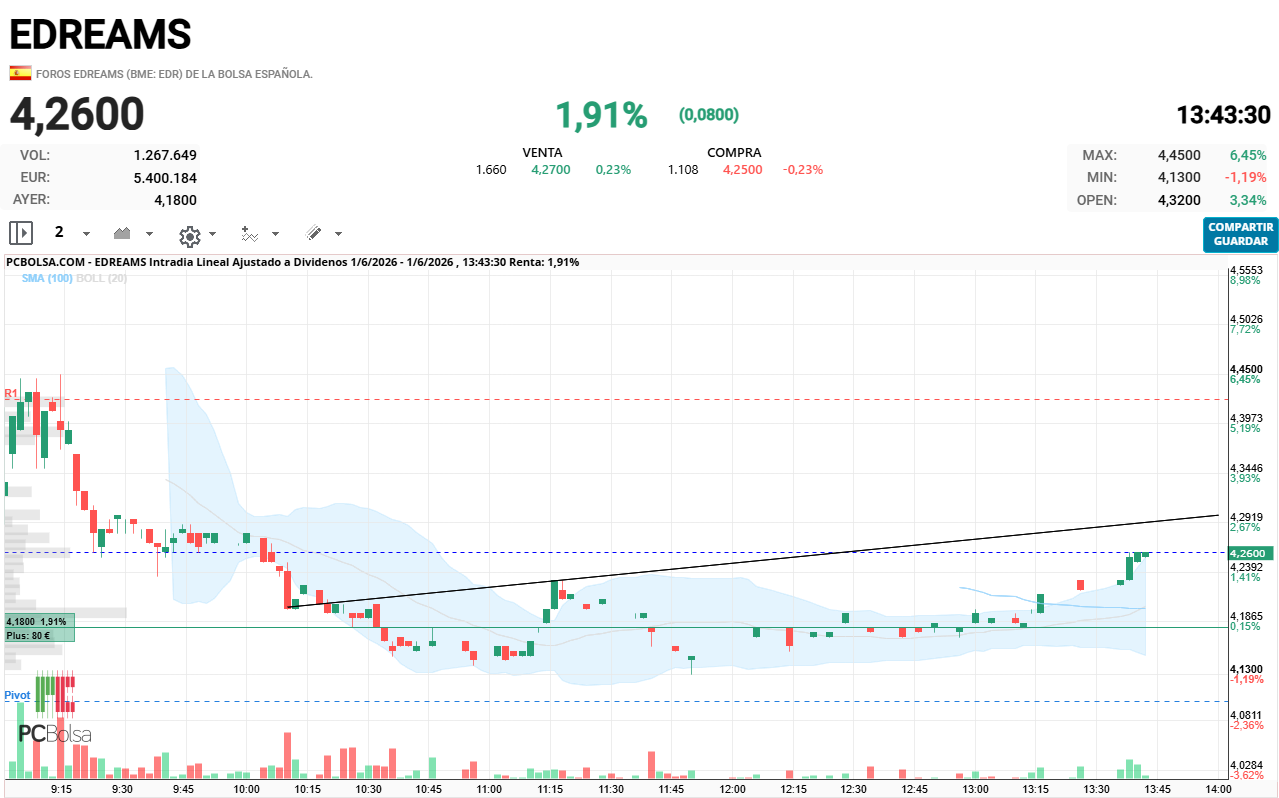Viewport: 1279px width, 798px height.
Task: Click the COMPRA volume 1.108
Action: pyautogui.click(x=683, y=170)
